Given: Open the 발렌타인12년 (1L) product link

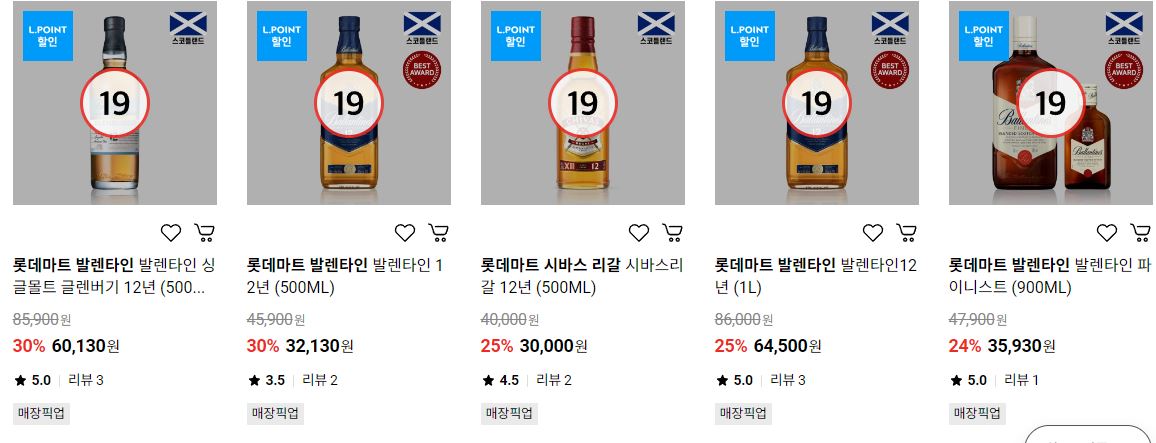Looking at the screenshot, I should (x=816, y=276).
